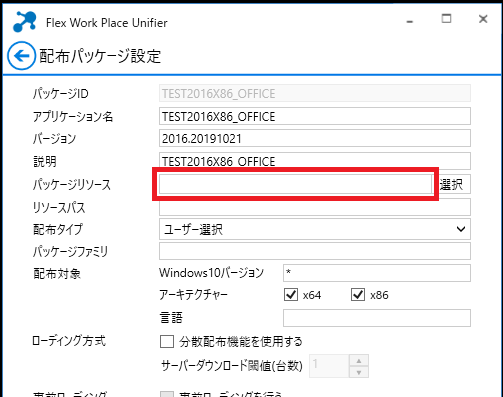Close the Flex Work Place Unifier window

tap(483, 19)
